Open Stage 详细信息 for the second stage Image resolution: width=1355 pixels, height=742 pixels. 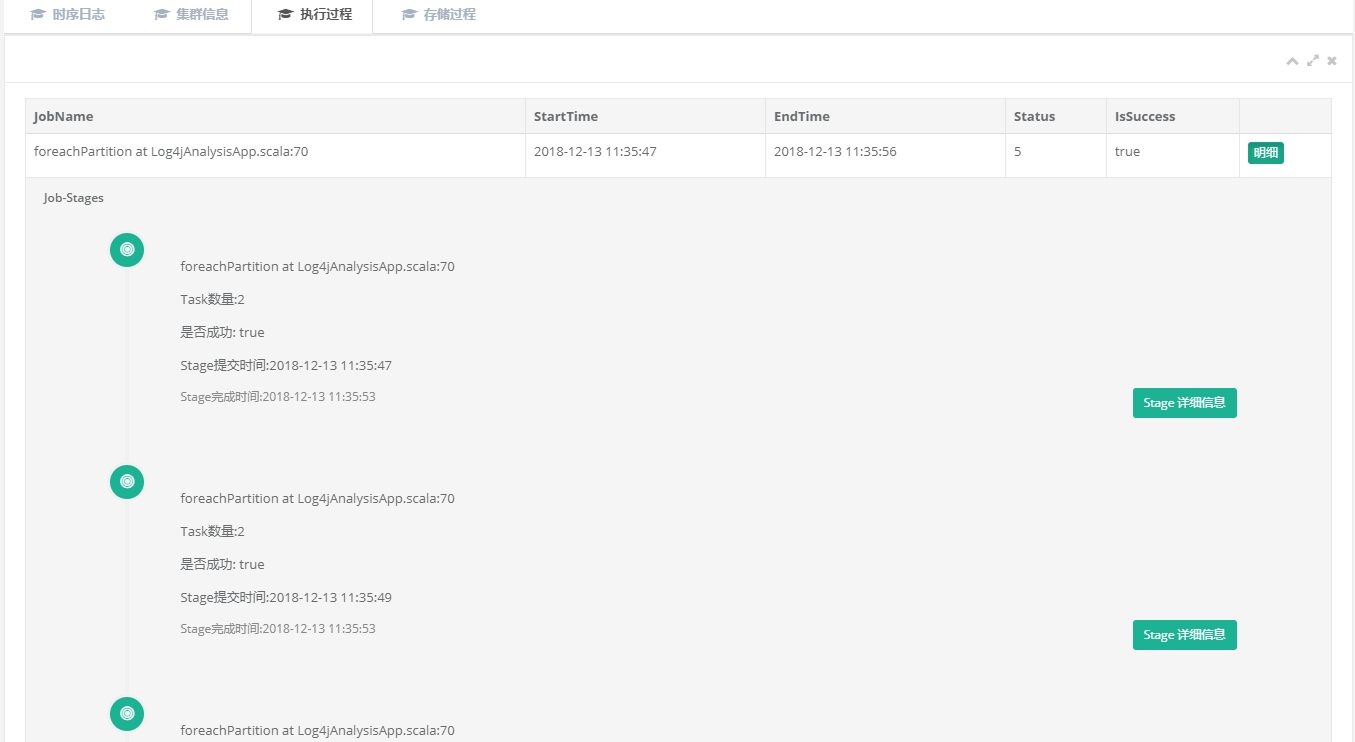(x=1184, y=635)
